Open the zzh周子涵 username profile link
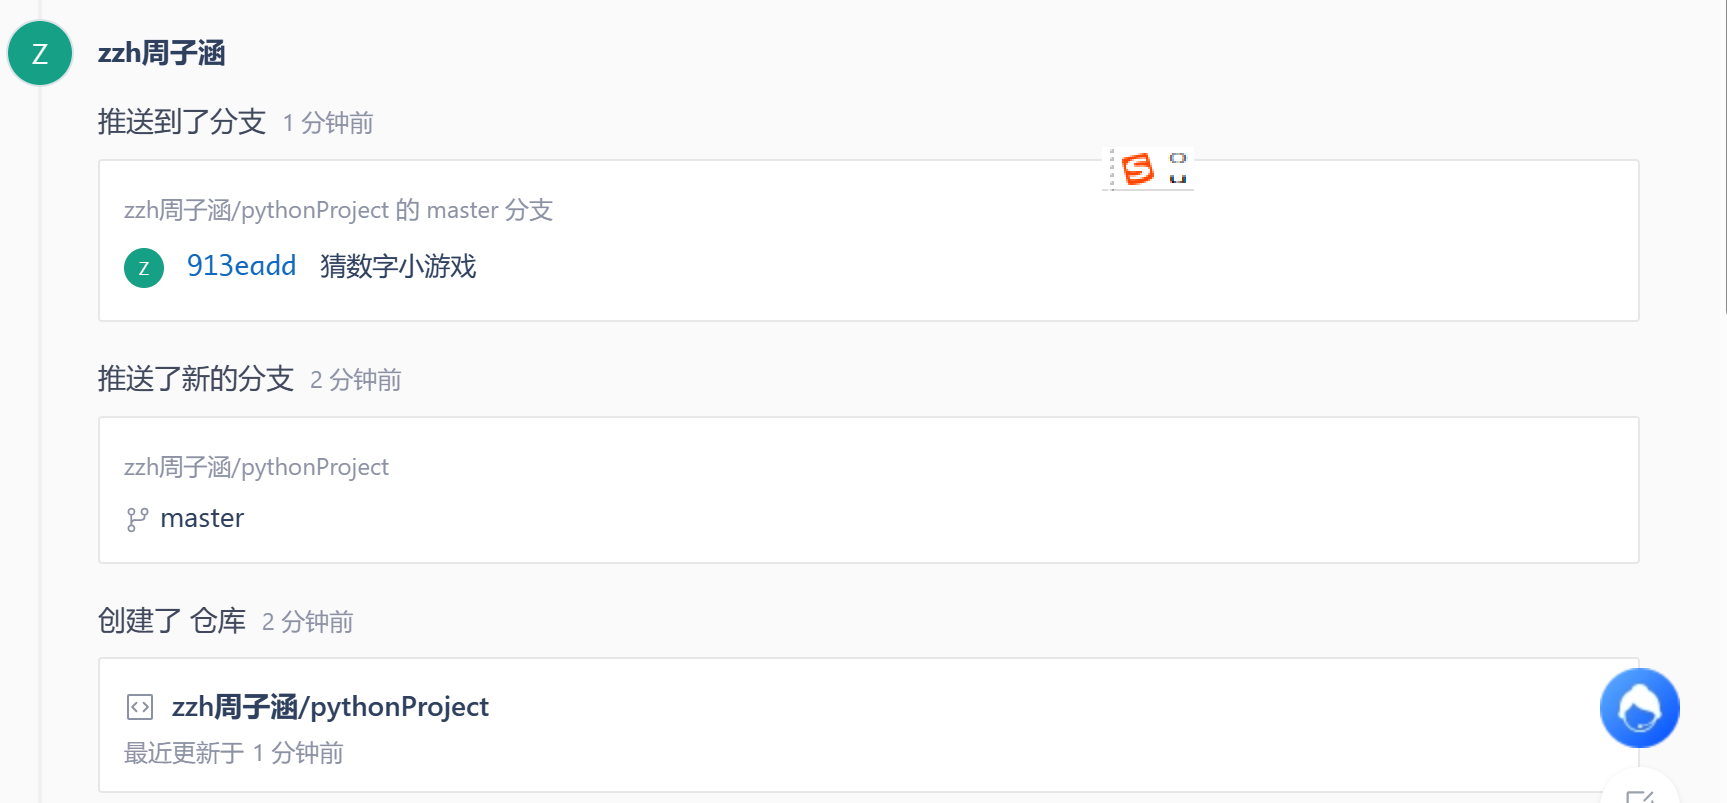The image size is (1727, 803). (x=161, y=53)
